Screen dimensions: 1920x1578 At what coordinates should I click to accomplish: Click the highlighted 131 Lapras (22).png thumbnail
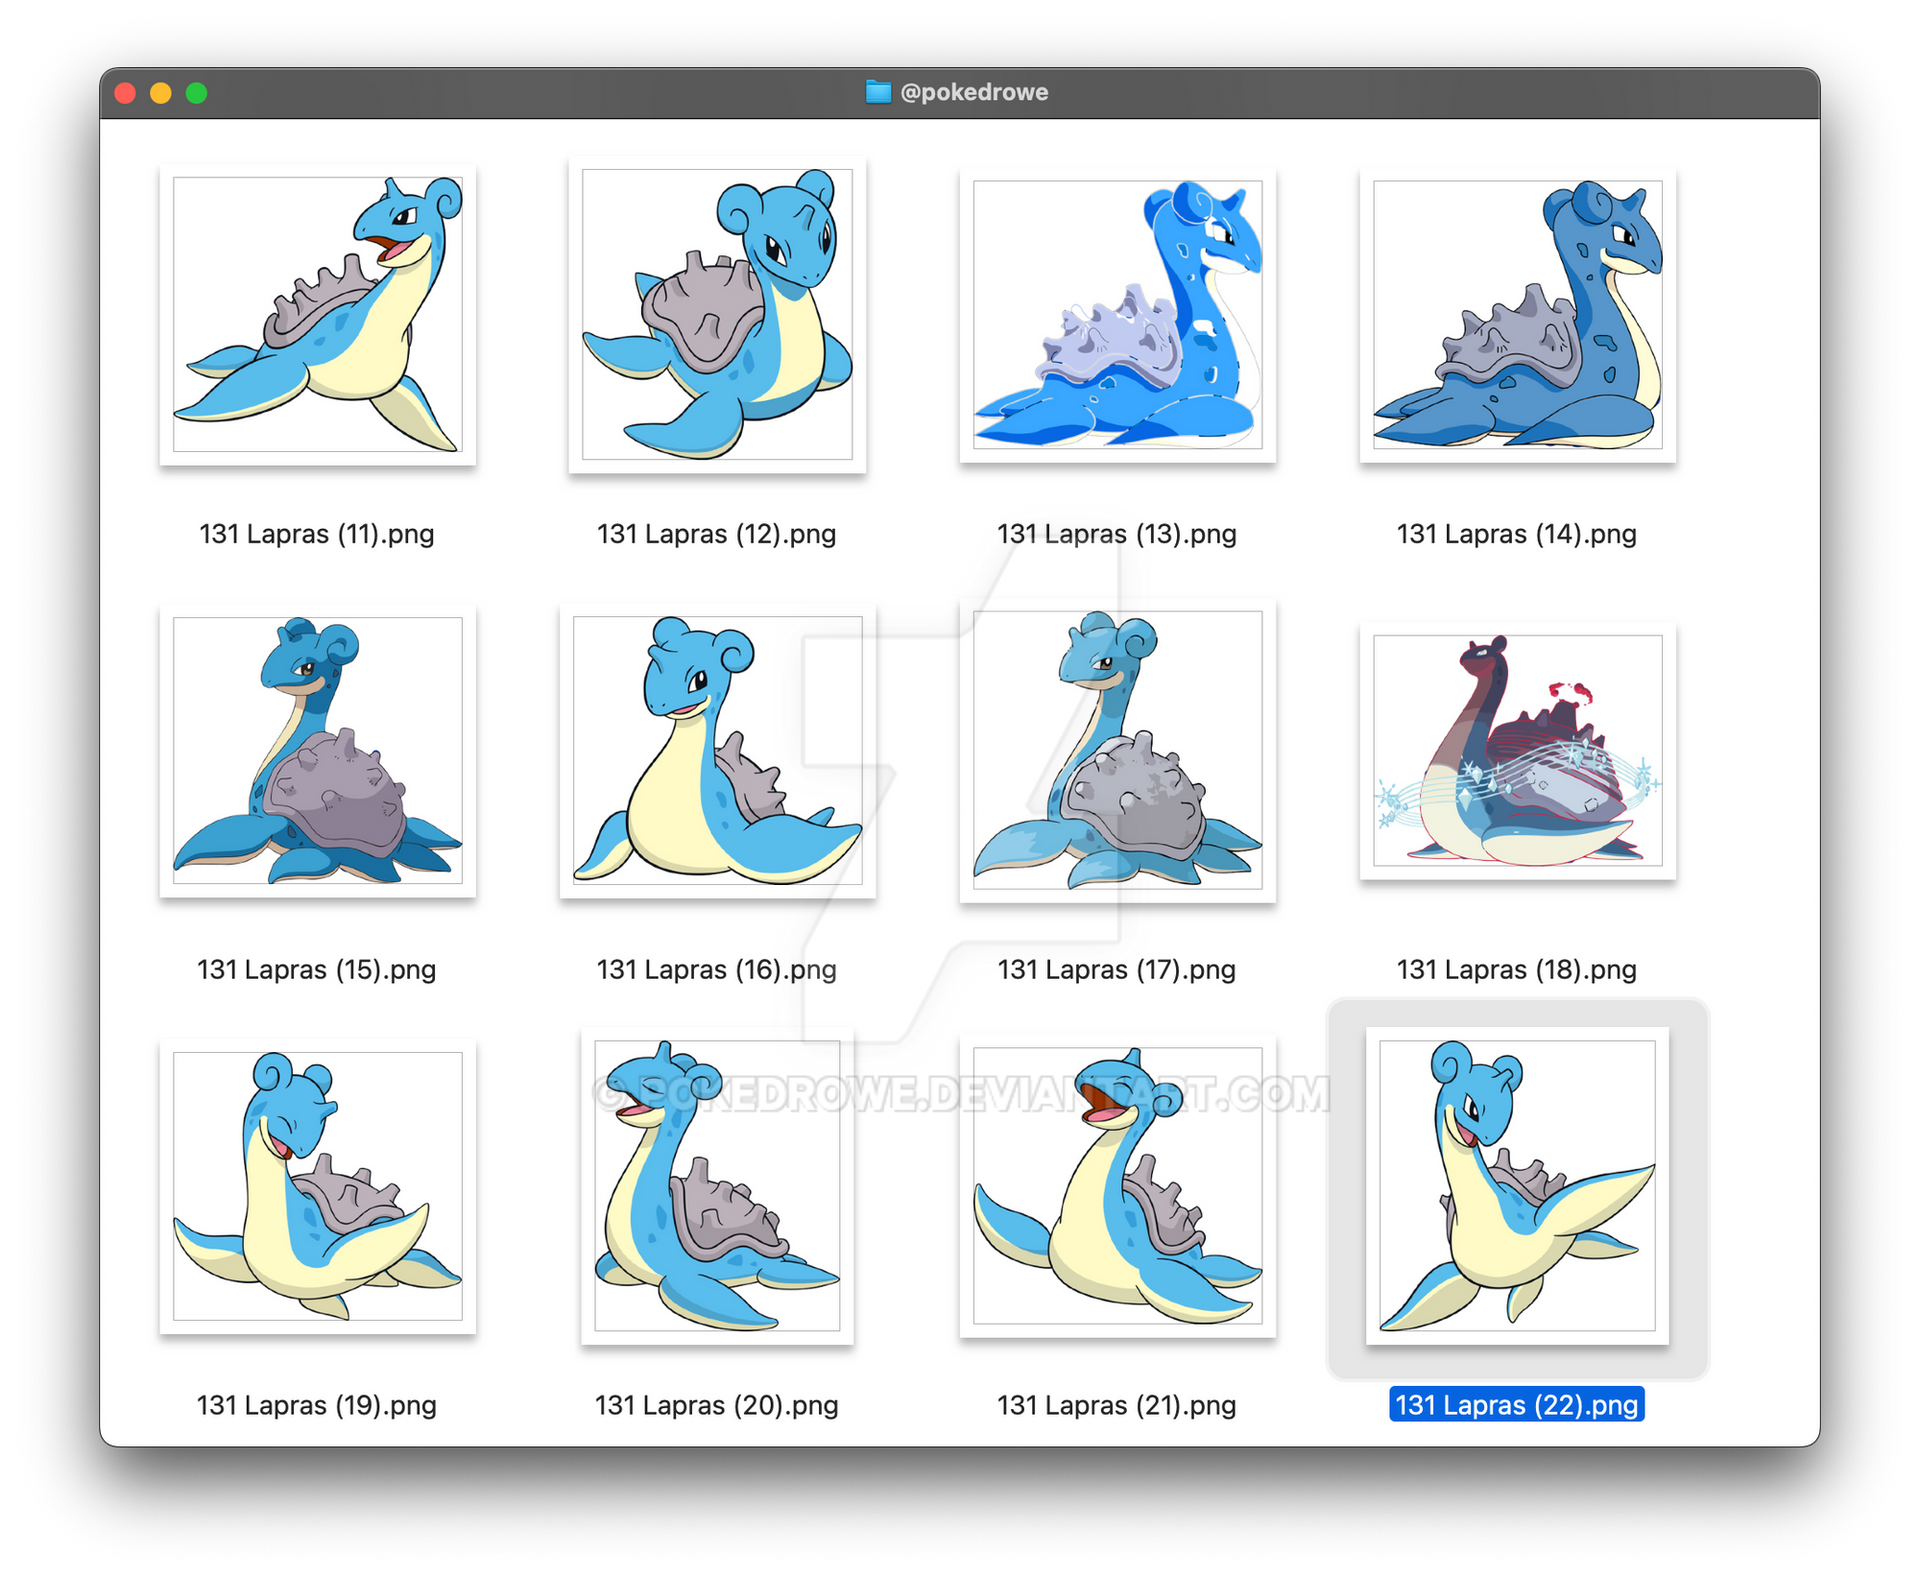click(x=1517, y=1186)
